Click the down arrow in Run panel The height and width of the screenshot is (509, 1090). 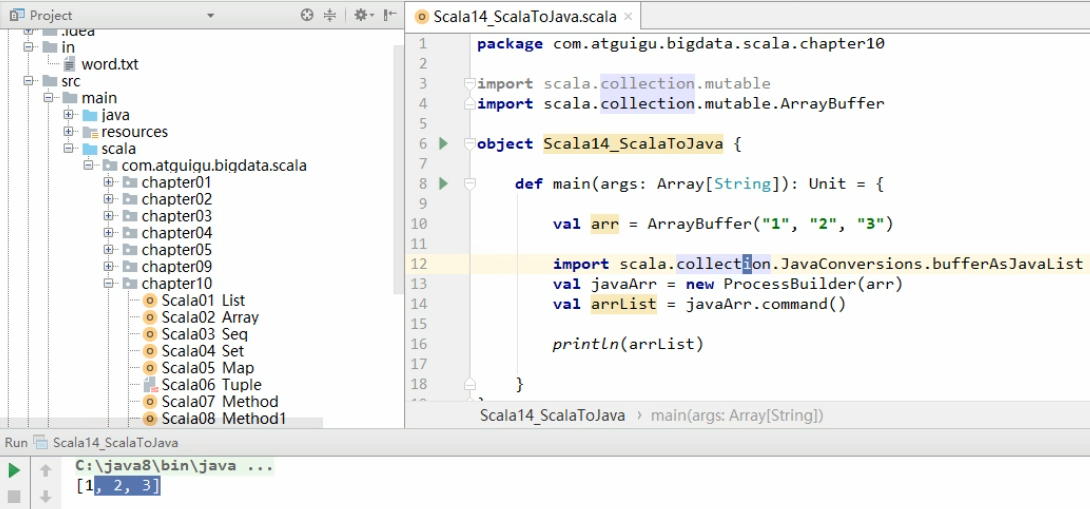(46, 496)
